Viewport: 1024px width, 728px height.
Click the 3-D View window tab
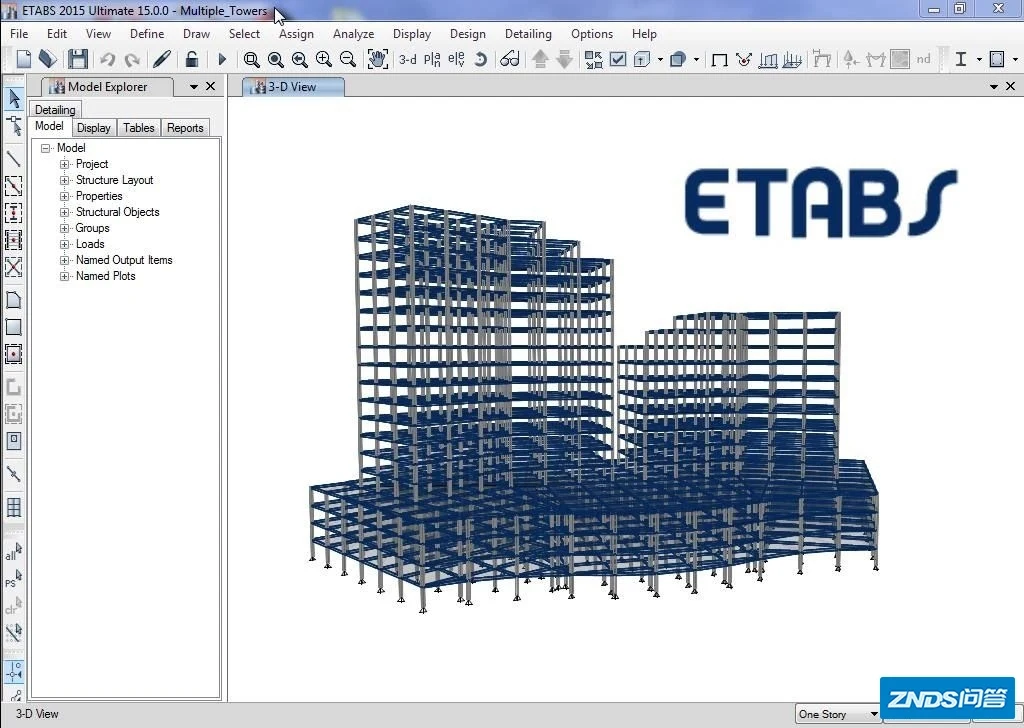(x=292, y=87)
